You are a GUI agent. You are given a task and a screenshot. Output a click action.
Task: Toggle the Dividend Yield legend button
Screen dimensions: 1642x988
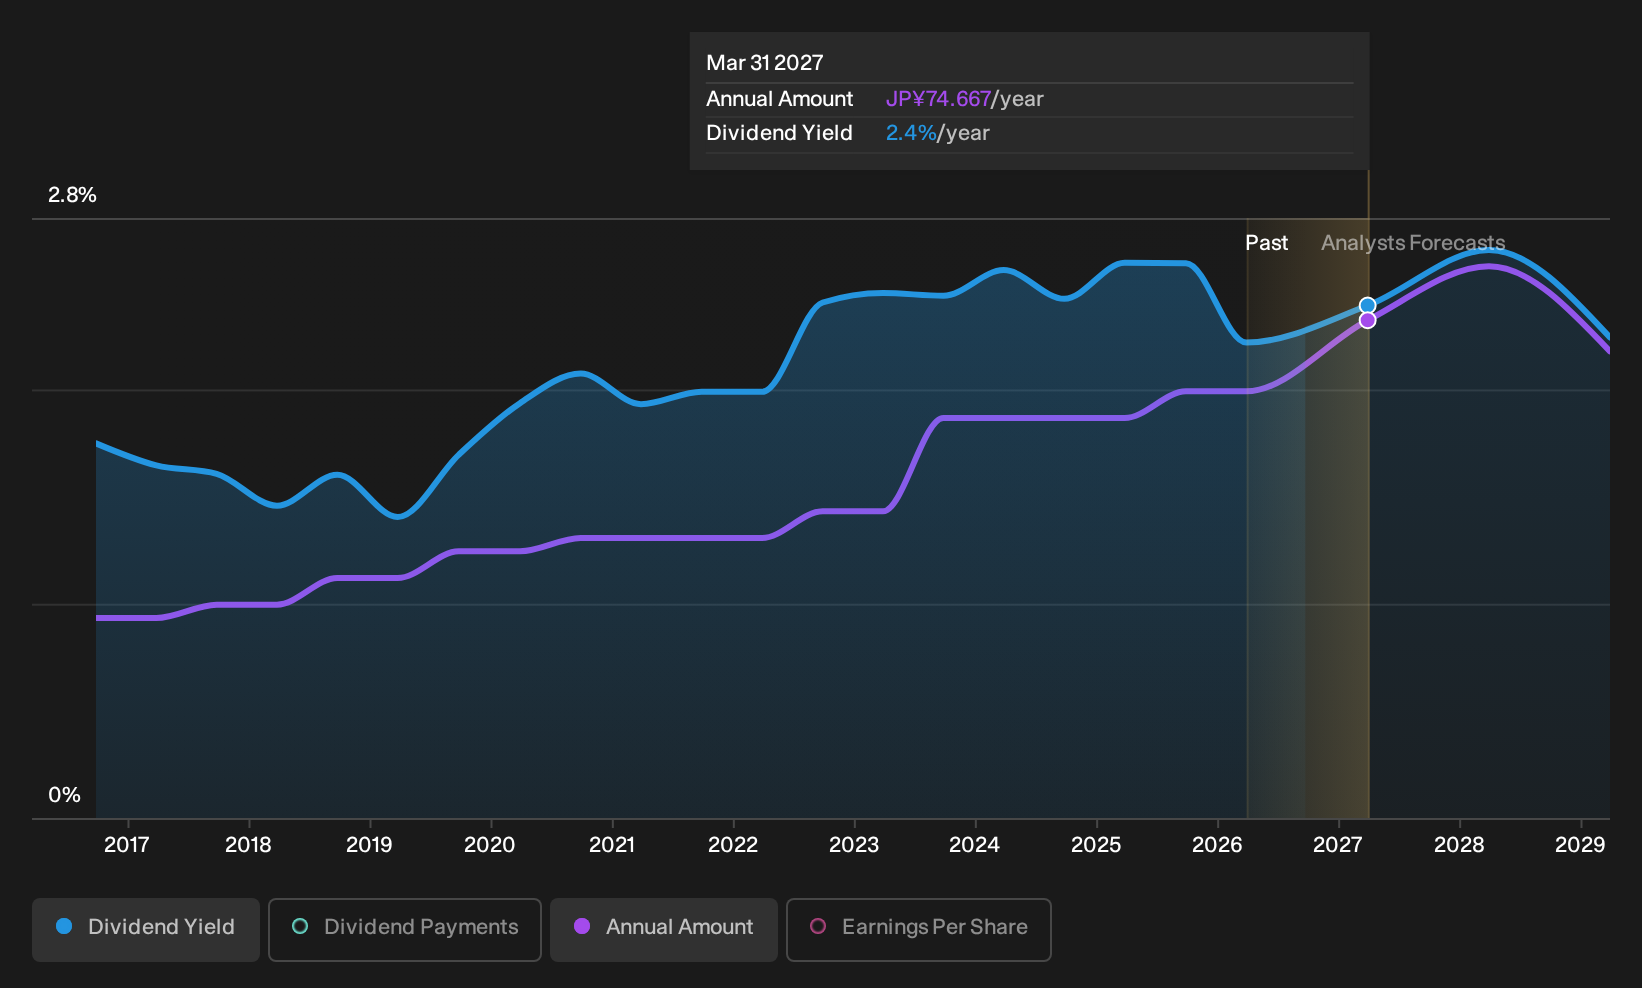[146, 929]
